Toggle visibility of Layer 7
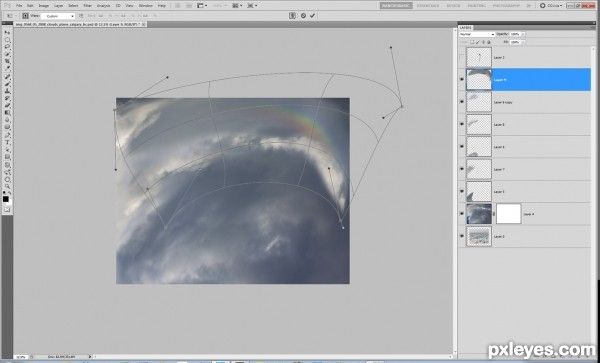The image size is (600, 363). click(461, 169)
